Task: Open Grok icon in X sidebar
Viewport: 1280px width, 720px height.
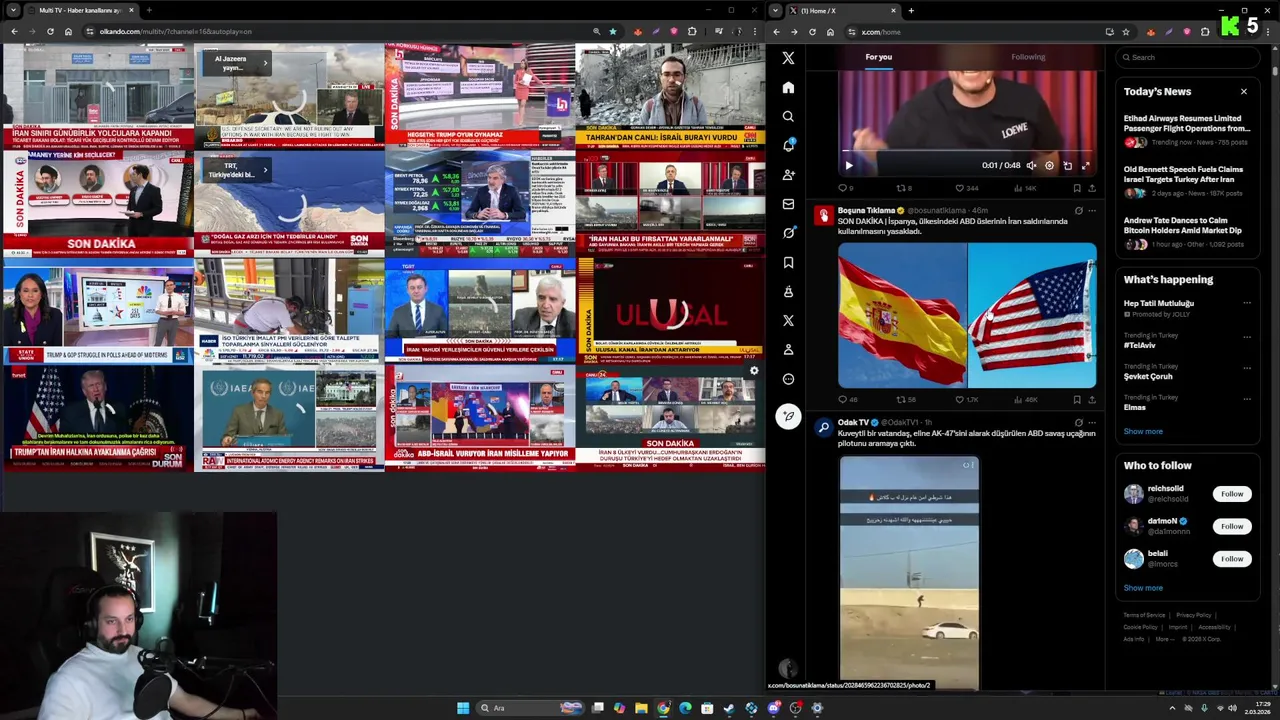Action: point(788,233)
